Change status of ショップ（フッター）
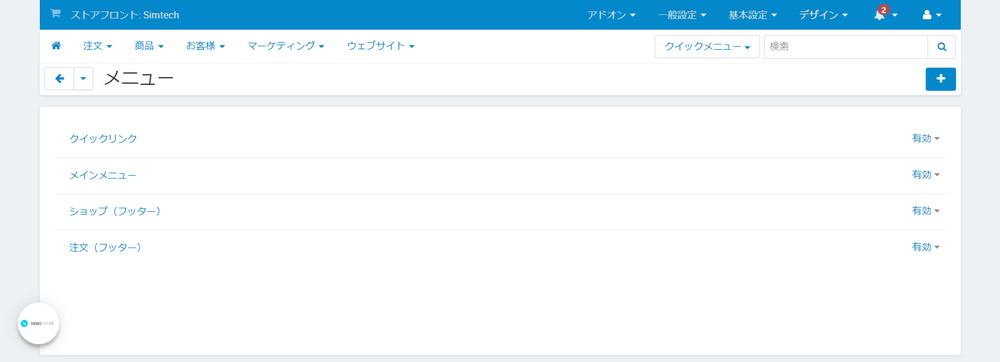This screenshot has height=362, width=1000. pyautogui.click(x=925, y=211)
